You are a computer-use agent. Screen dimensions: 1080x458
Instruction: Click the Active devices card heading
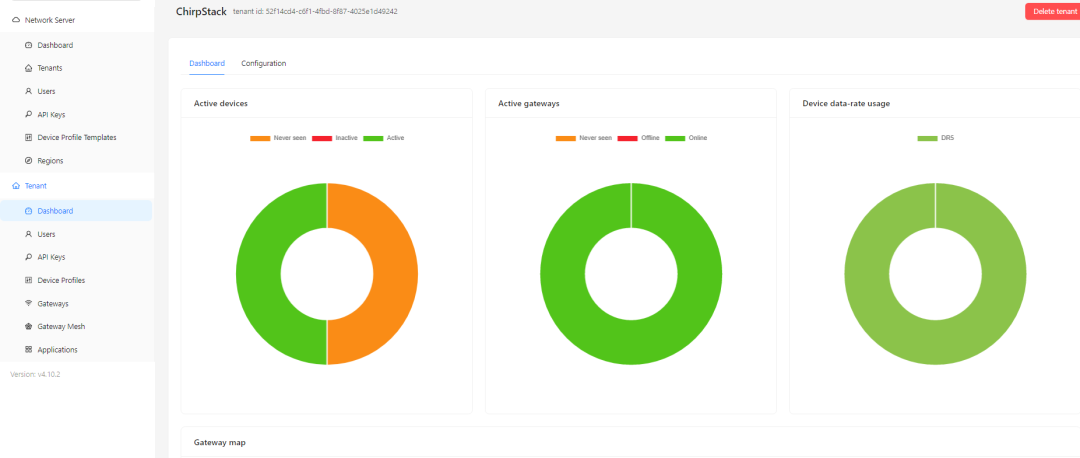point(220,103)
